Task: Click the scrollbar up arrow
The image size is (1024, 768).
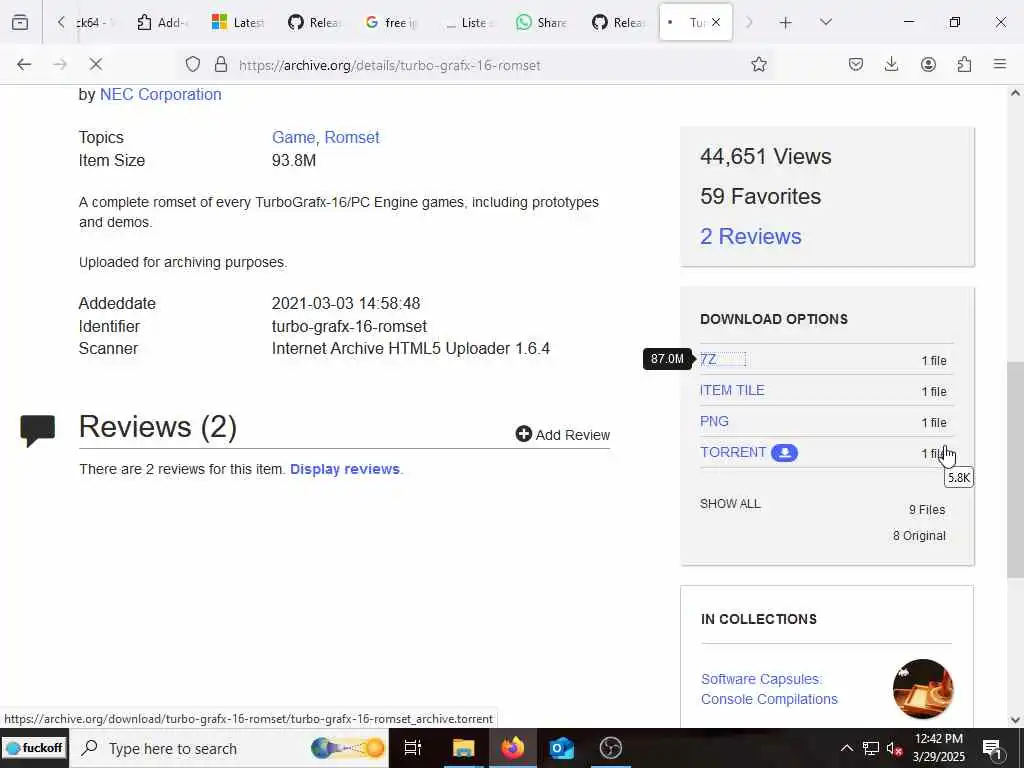Action: point(1015,93)
